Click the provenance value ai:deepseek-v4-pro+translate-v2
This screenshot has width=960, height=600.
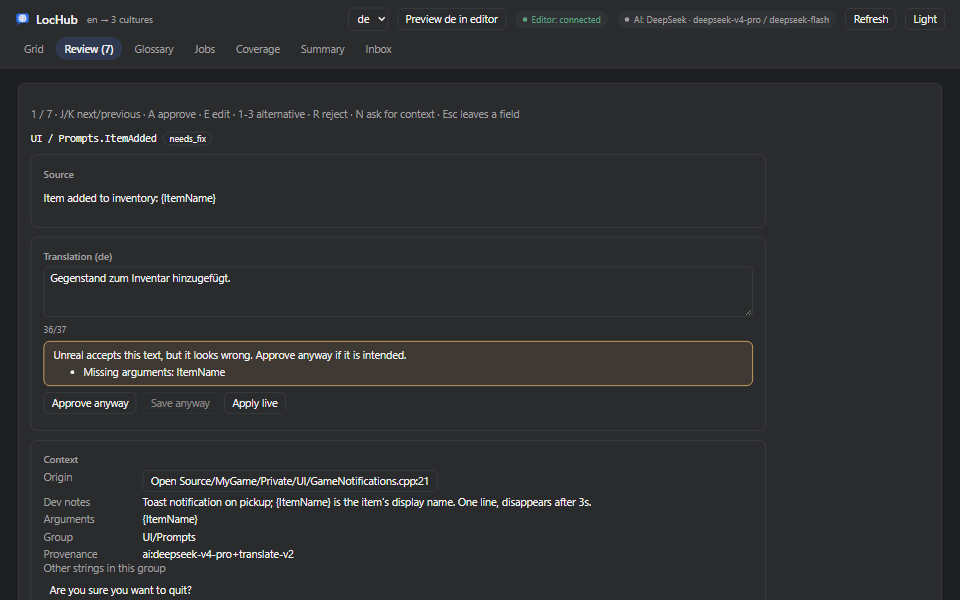218,554
